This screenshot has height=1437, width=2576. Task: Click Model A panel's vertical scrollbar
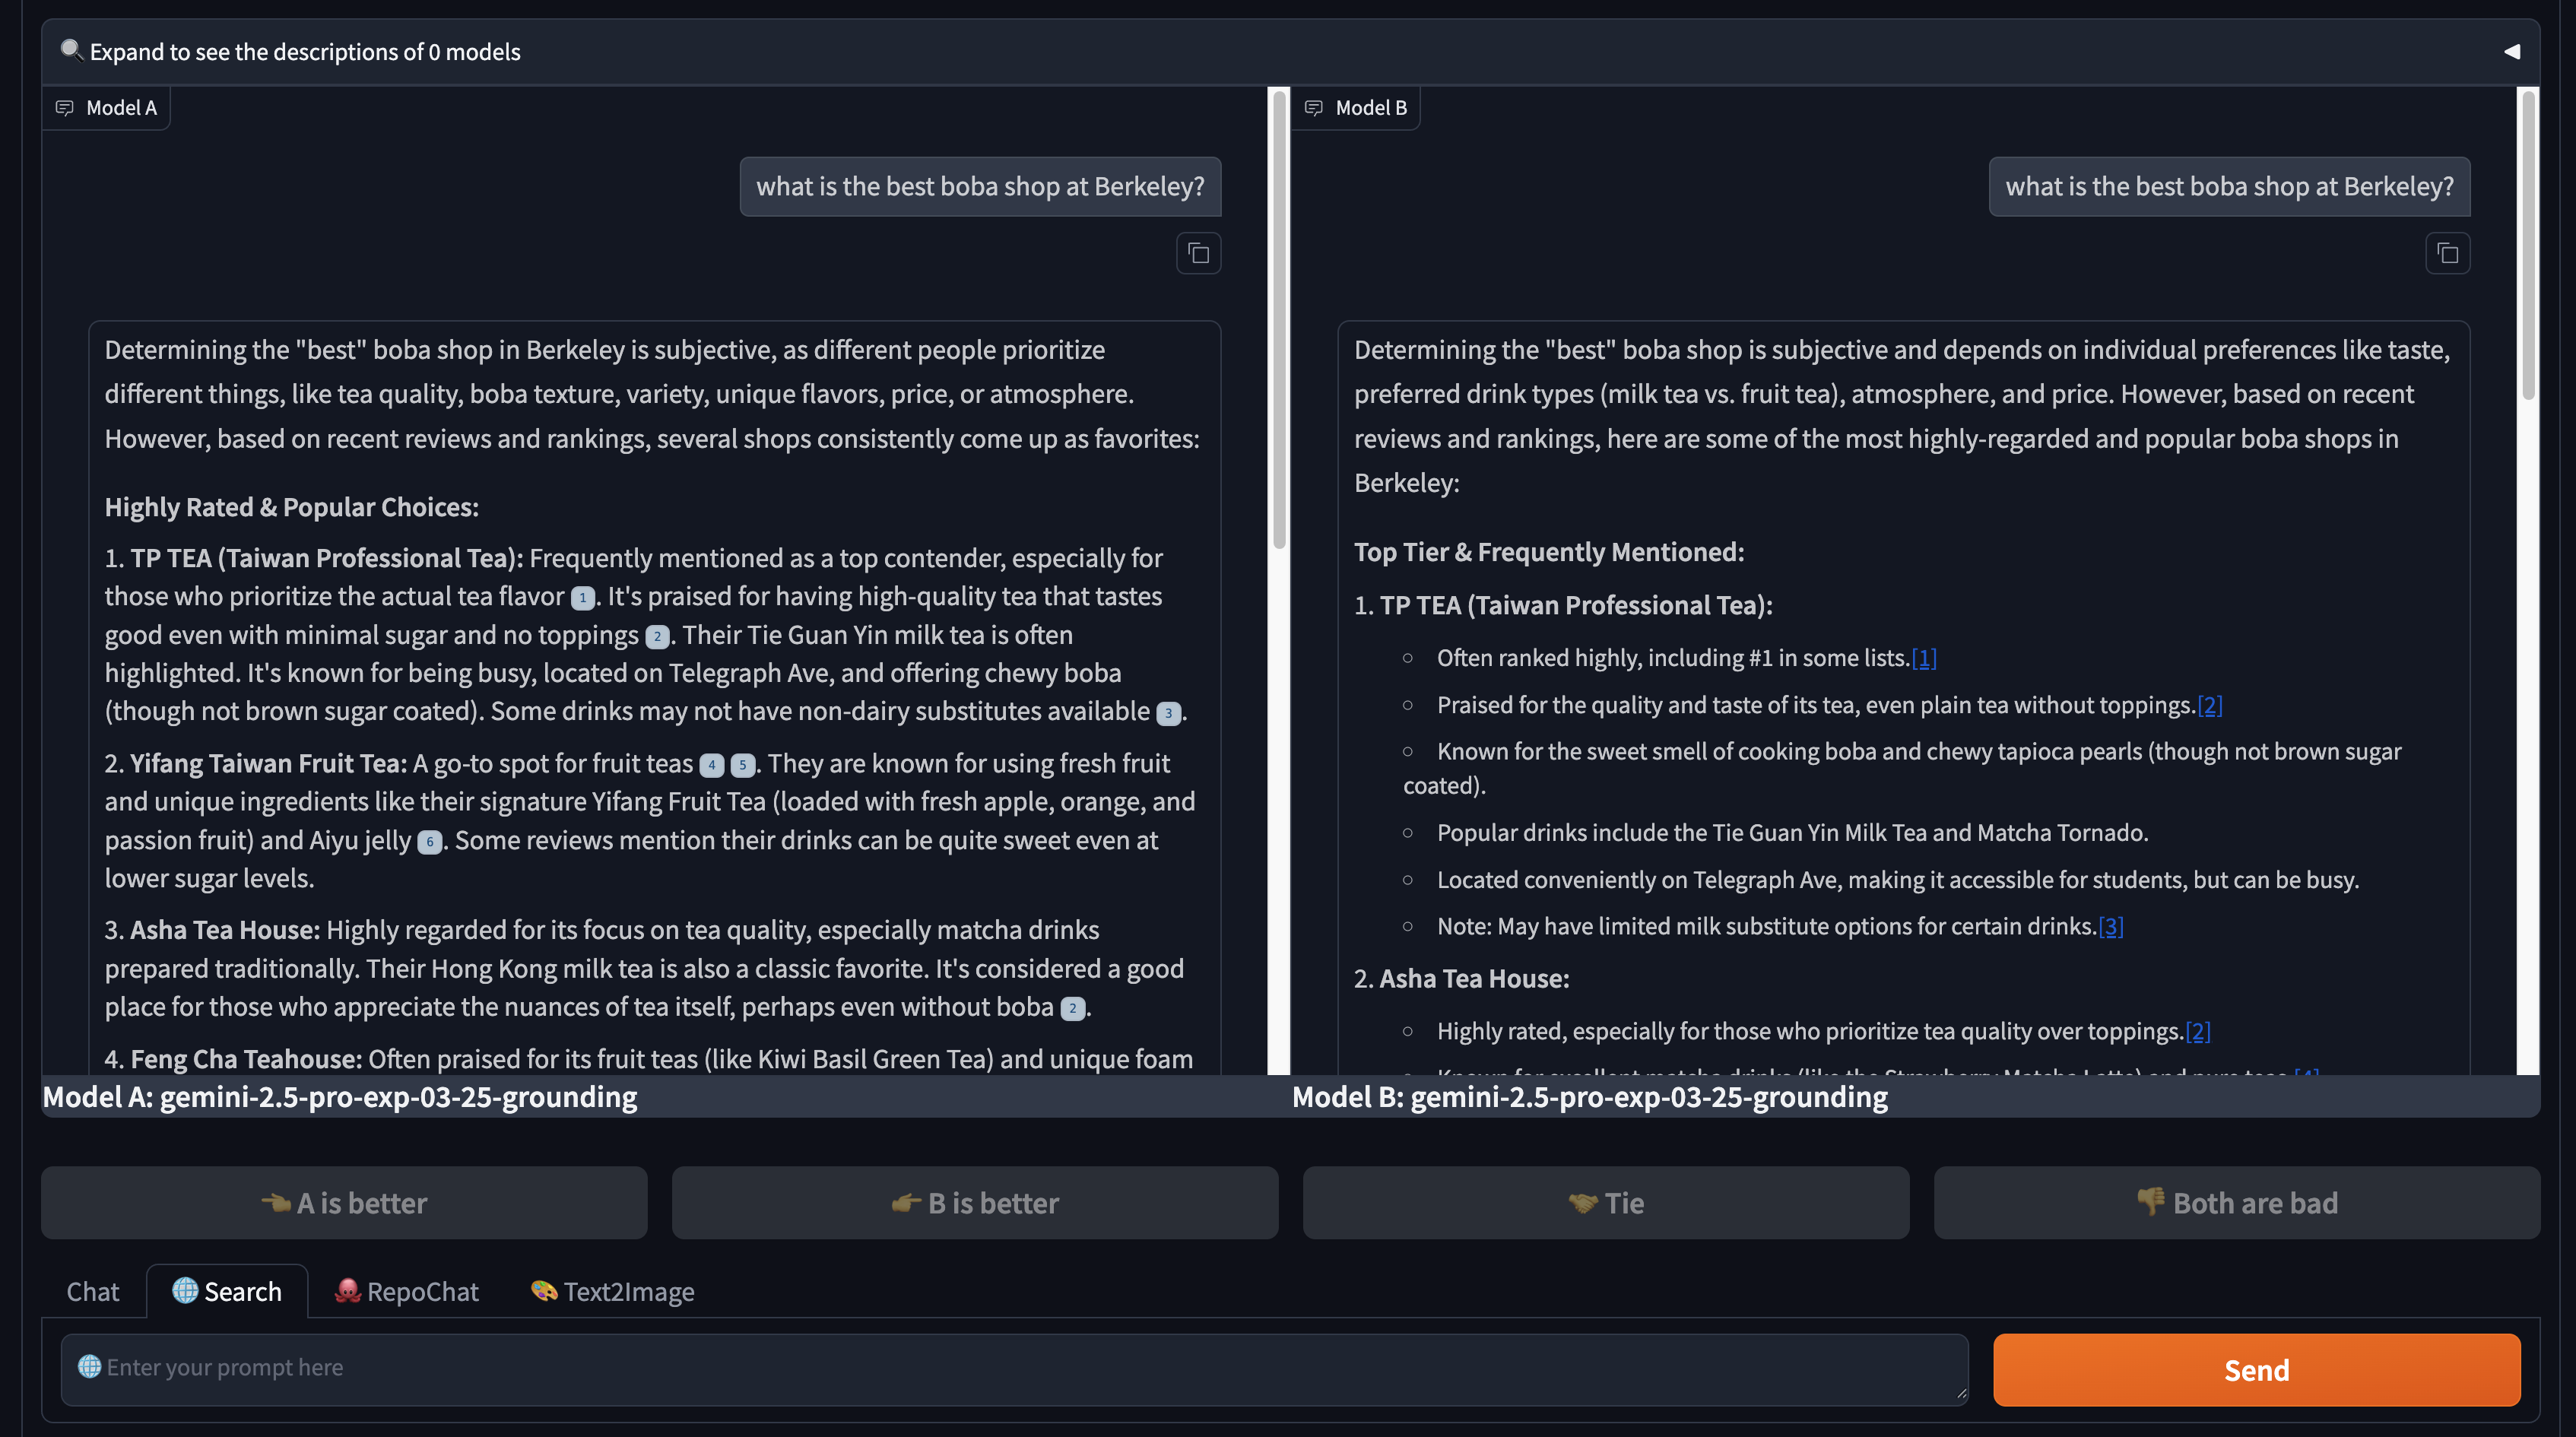coord(1278,320)
